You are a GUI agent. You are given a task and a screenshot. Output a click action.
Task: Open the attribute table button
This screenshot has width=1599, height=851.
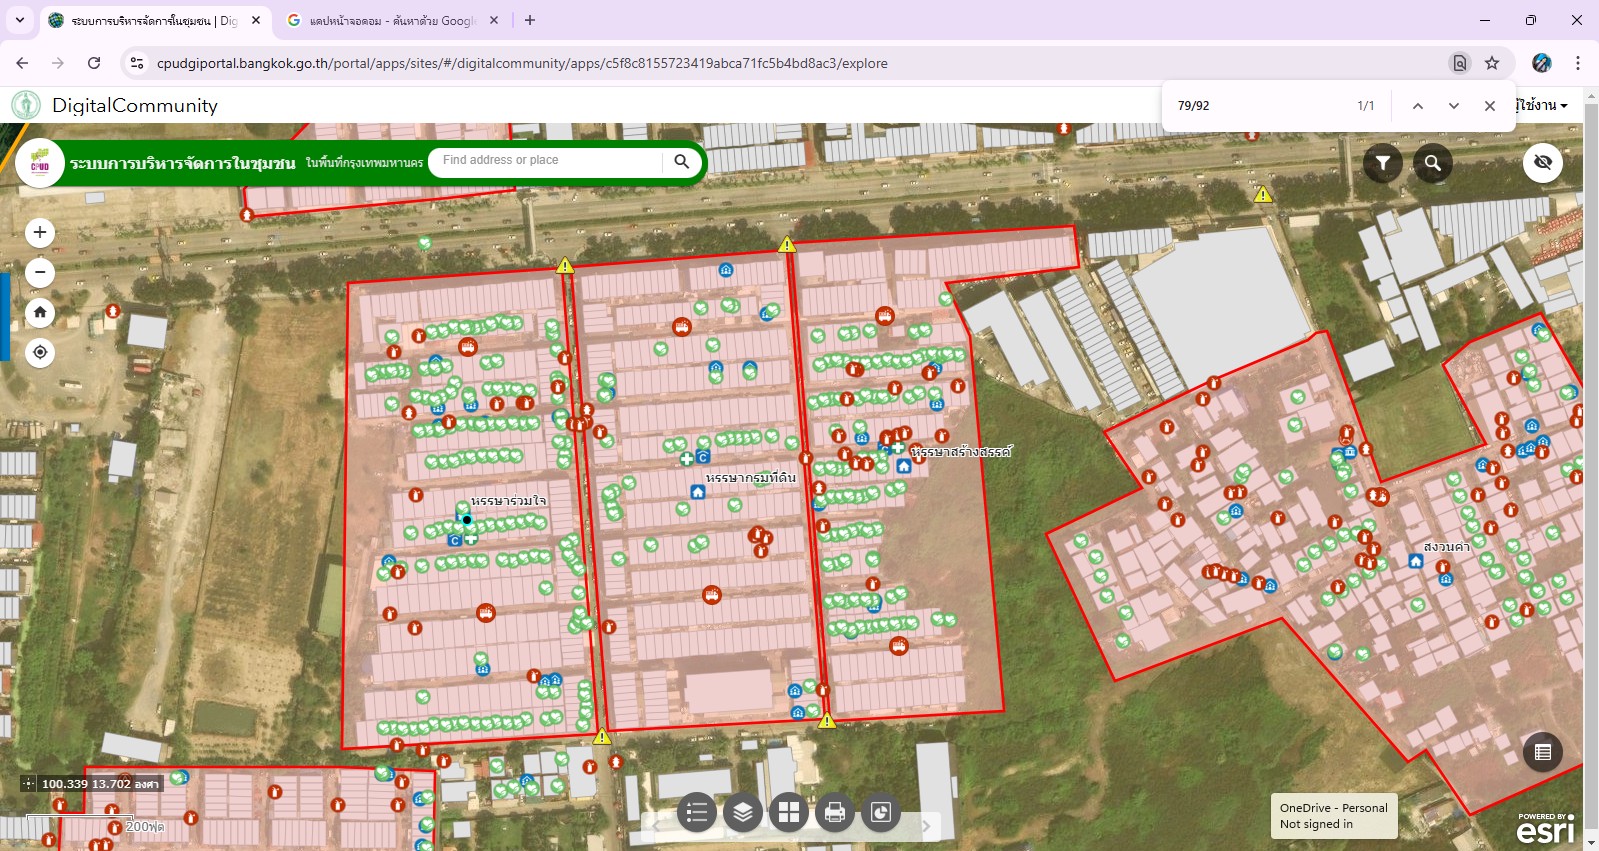(x=1542, y=752)
